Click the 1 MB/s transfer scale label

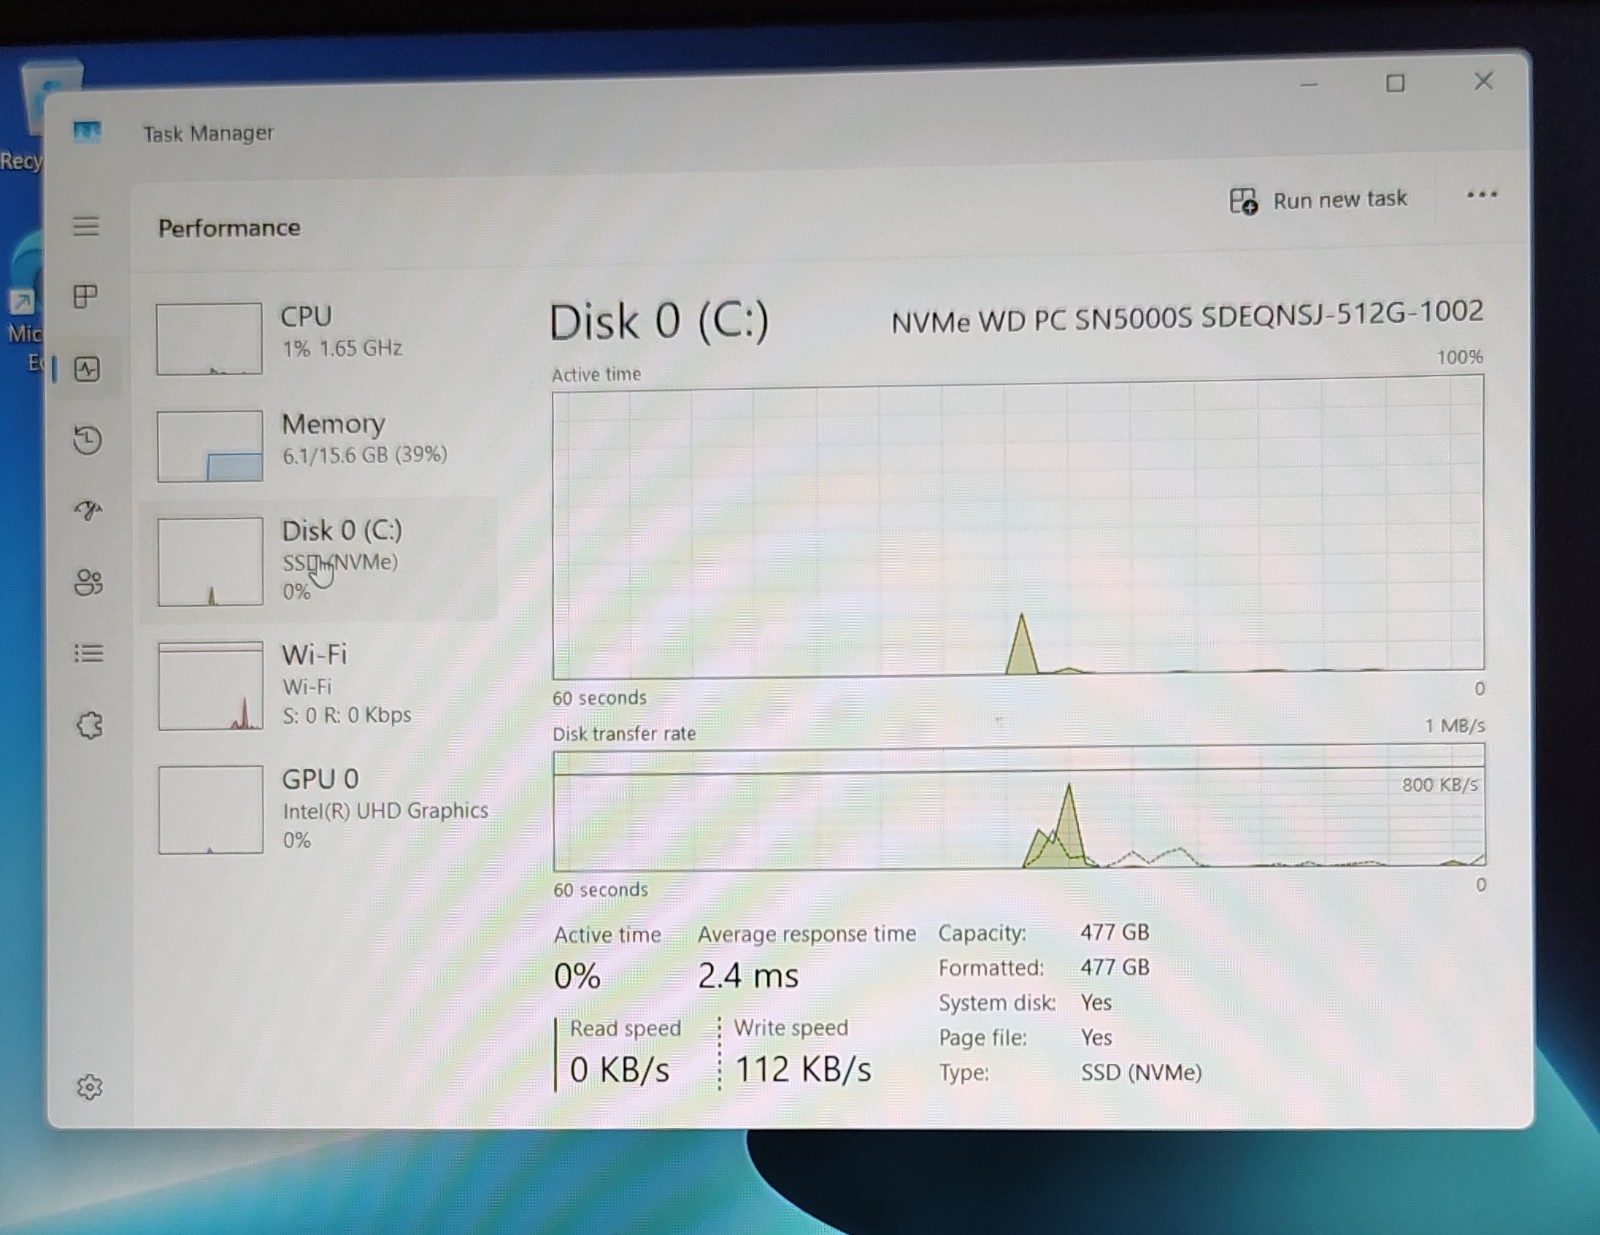click(1455, 725)
